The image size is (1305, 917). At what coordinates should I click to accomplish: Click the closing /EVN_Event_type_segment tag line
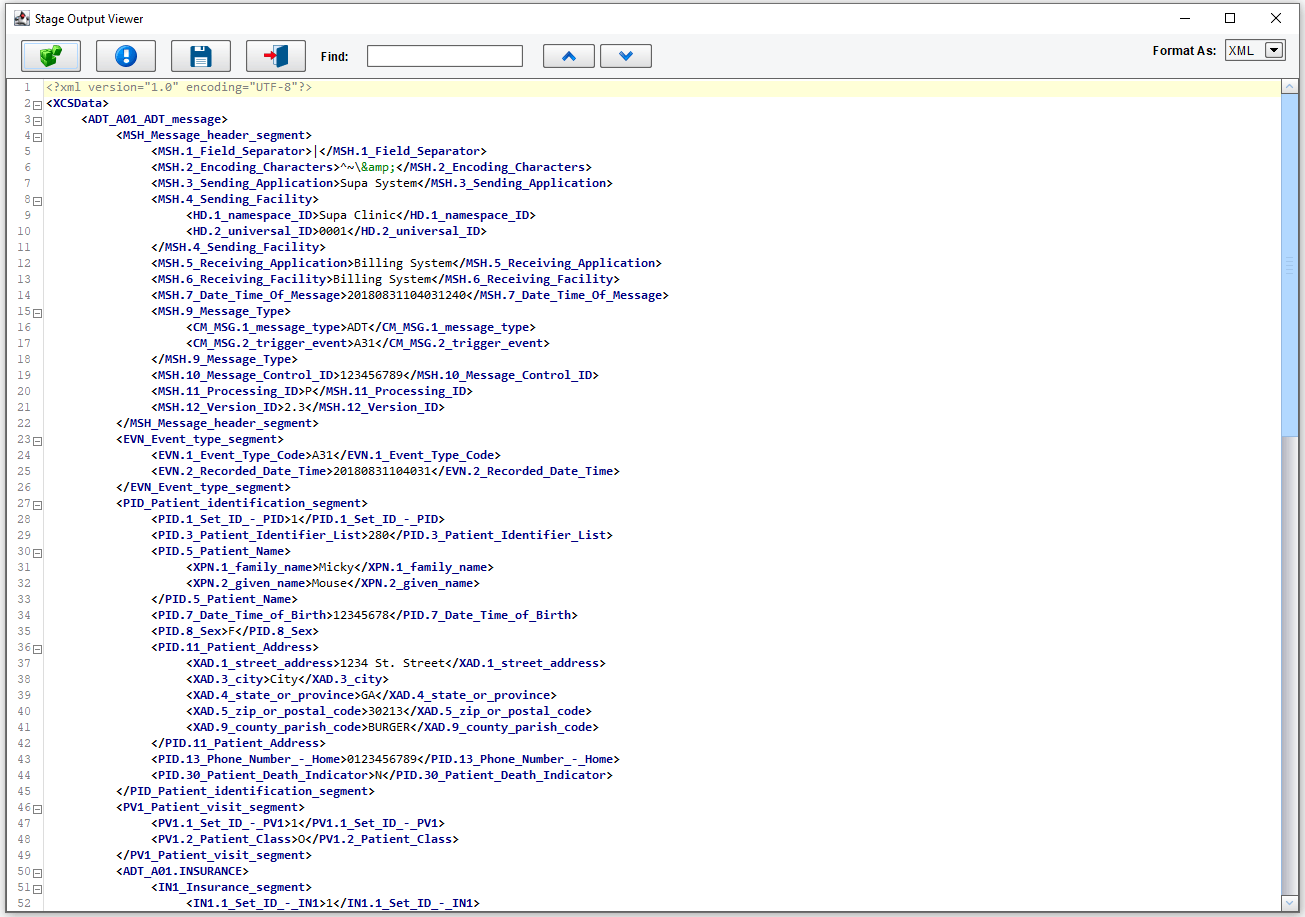203,487
